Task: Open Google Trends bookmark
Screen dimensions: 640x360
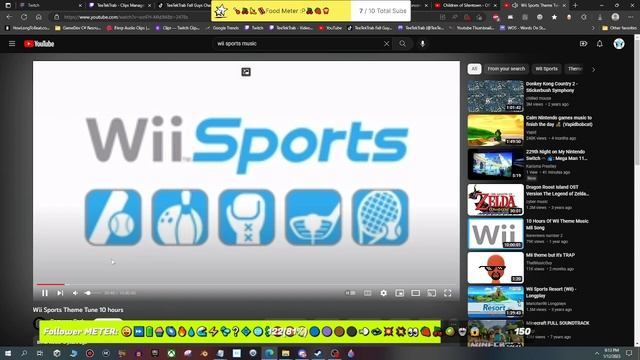Action: 222,28
